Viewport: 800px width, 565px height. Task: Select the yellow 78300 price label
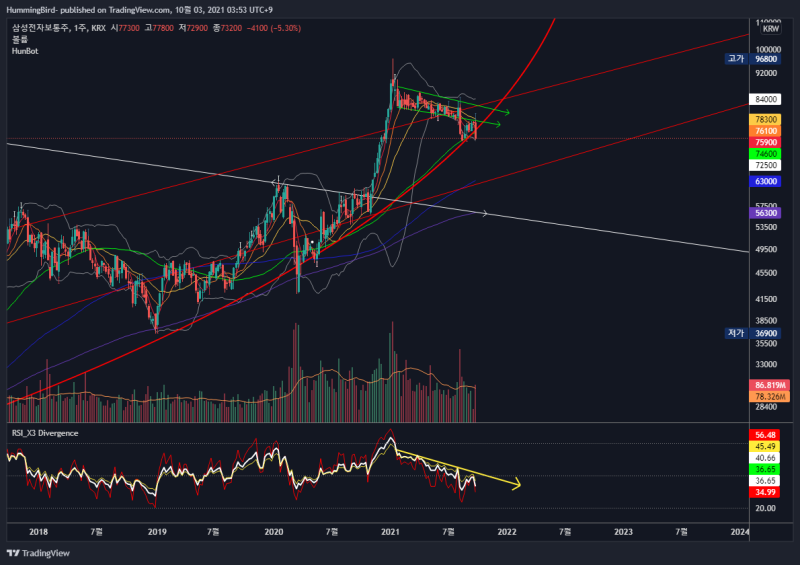(x=765, y=119)
